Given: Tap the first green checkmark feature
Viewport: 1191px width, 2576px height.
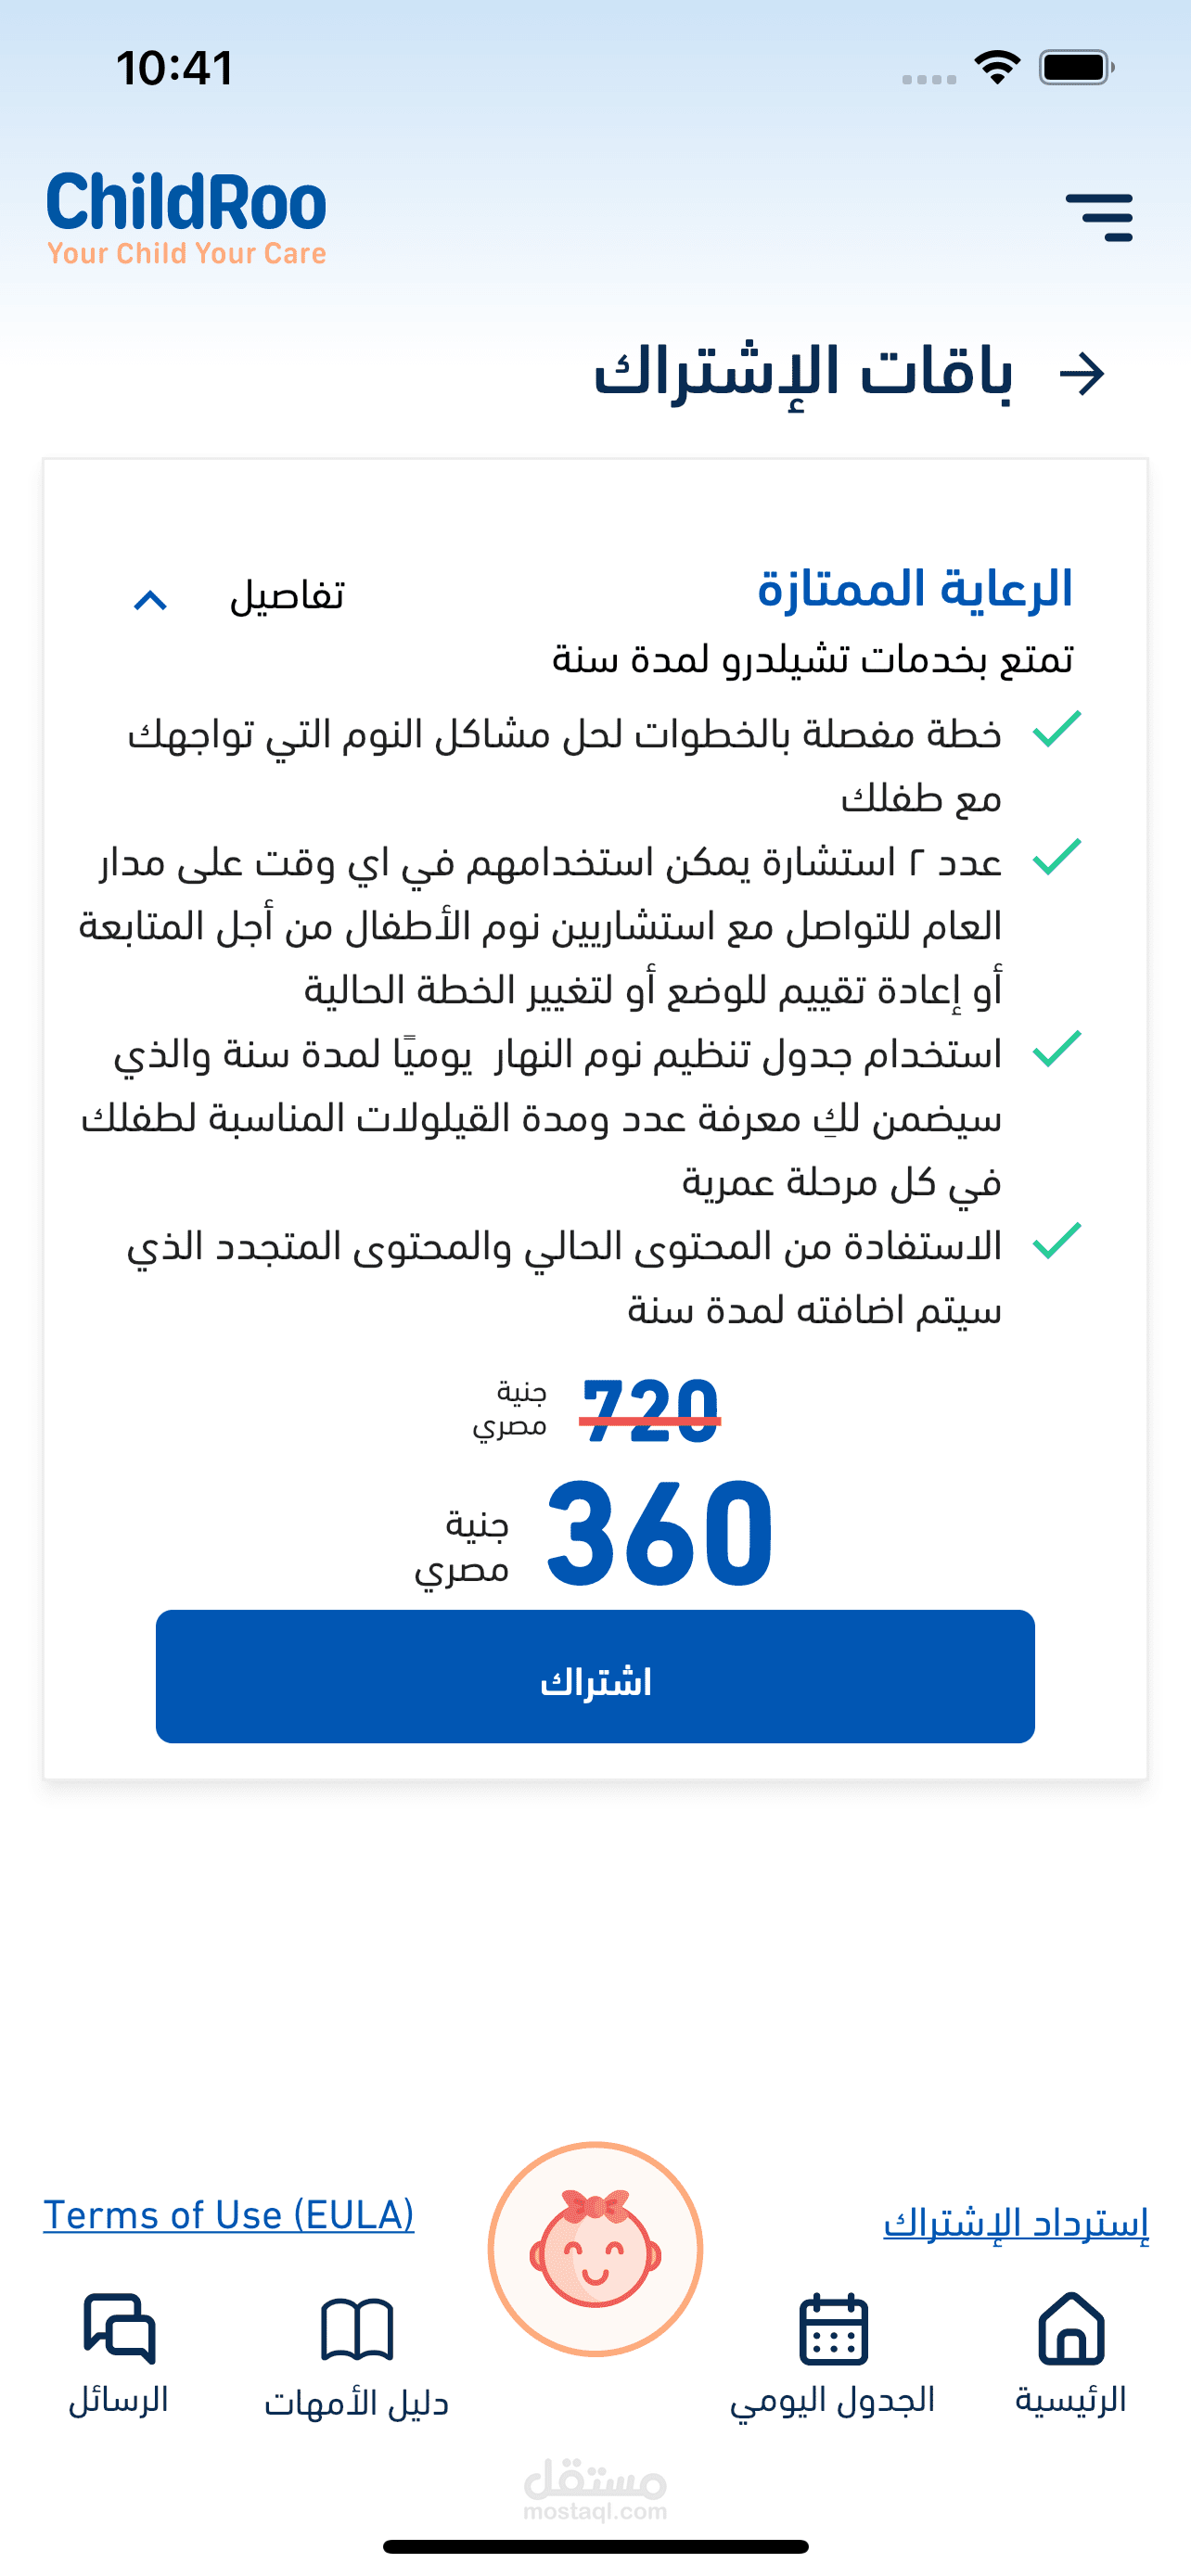Looking at the screenshot, I should (1057, 730).
